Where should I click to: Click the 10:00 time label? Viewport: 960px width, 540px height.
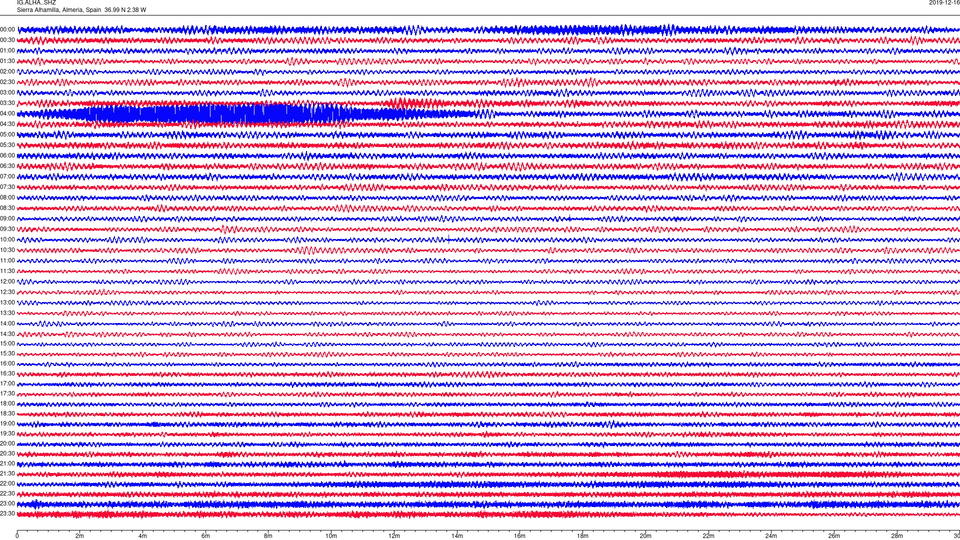coord(7,239)
